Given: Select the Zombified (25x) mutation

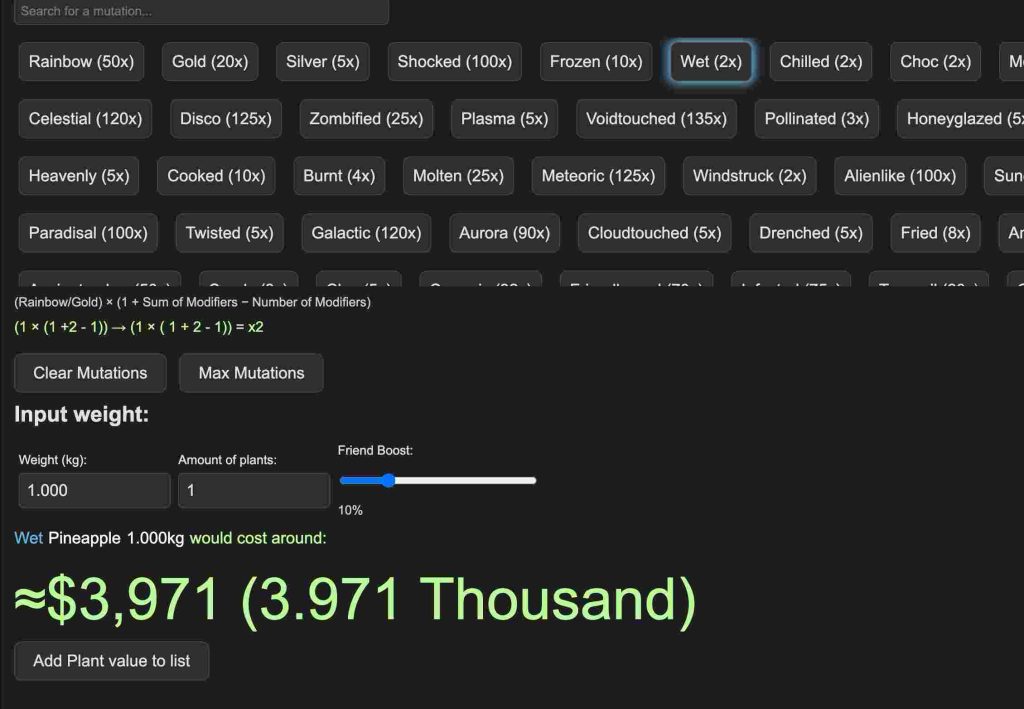Looking at the screenshot, I should [366, 119].
